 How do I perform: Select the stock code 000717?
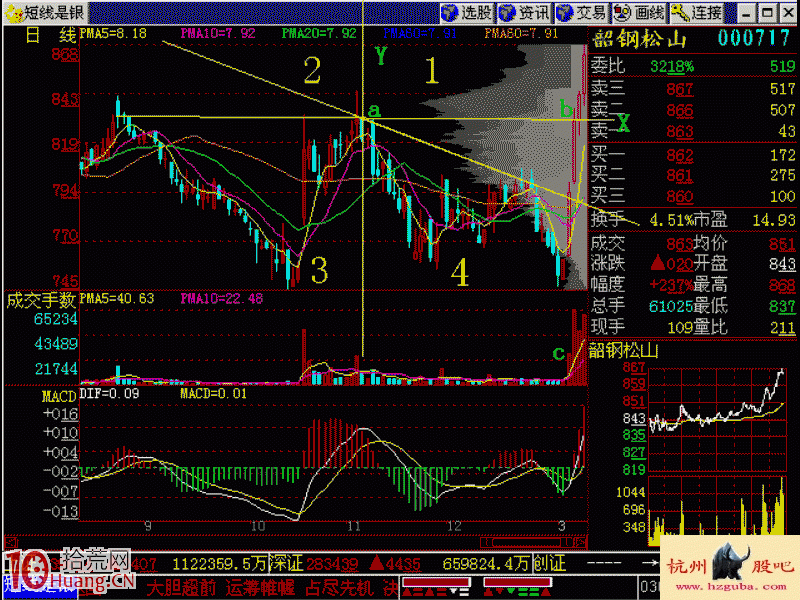point(755,38)
